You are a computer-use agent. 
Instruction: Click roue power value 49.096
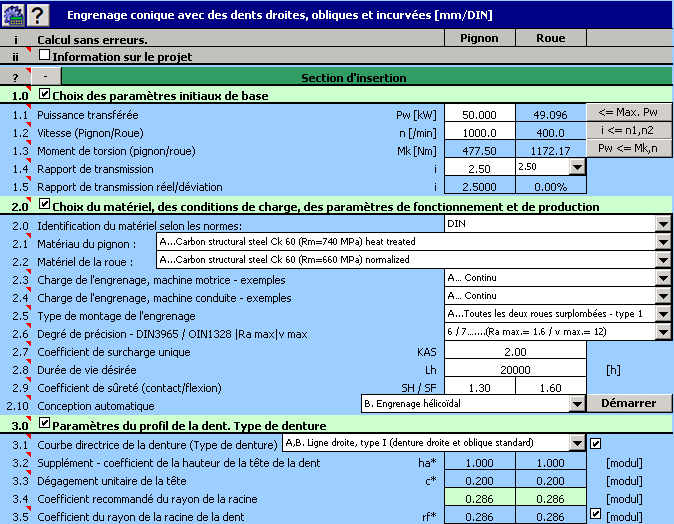551,114
